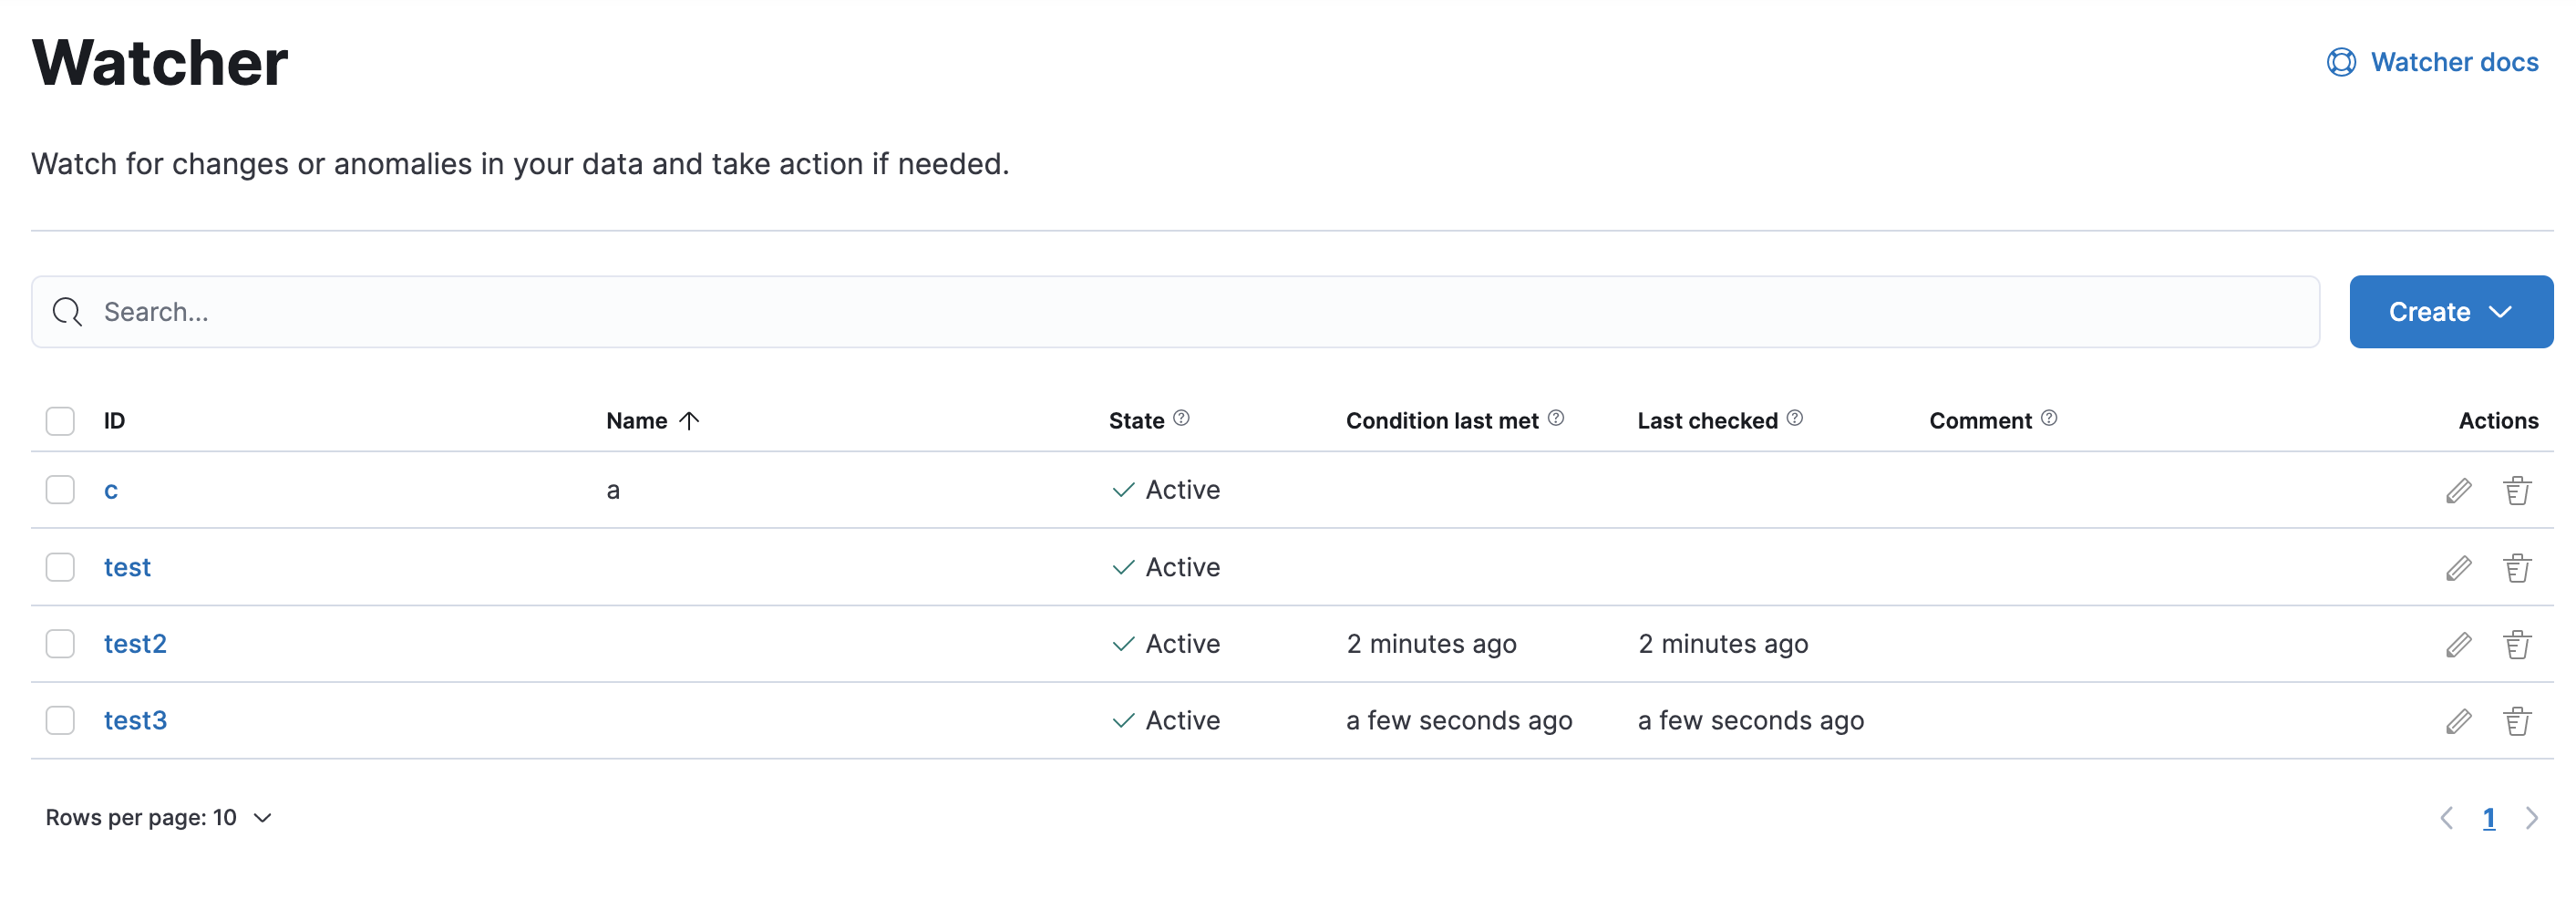This screenshot has height=910, width=2576.
Task: Open the test2 watch link
Action: pyautogui.click(x=135, y=644)
